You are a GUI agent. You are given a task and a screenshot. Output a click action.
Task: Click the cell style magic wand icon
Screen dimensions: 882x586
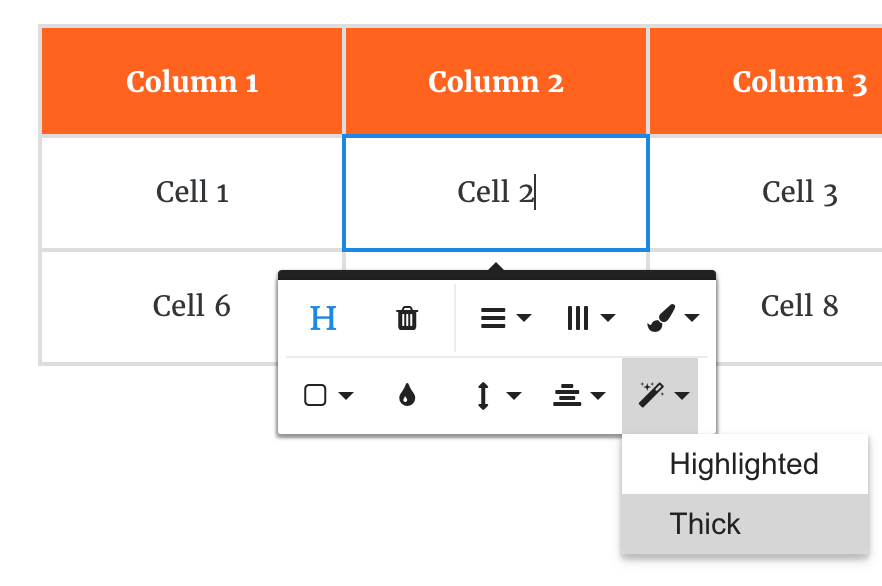pos(652,396)
